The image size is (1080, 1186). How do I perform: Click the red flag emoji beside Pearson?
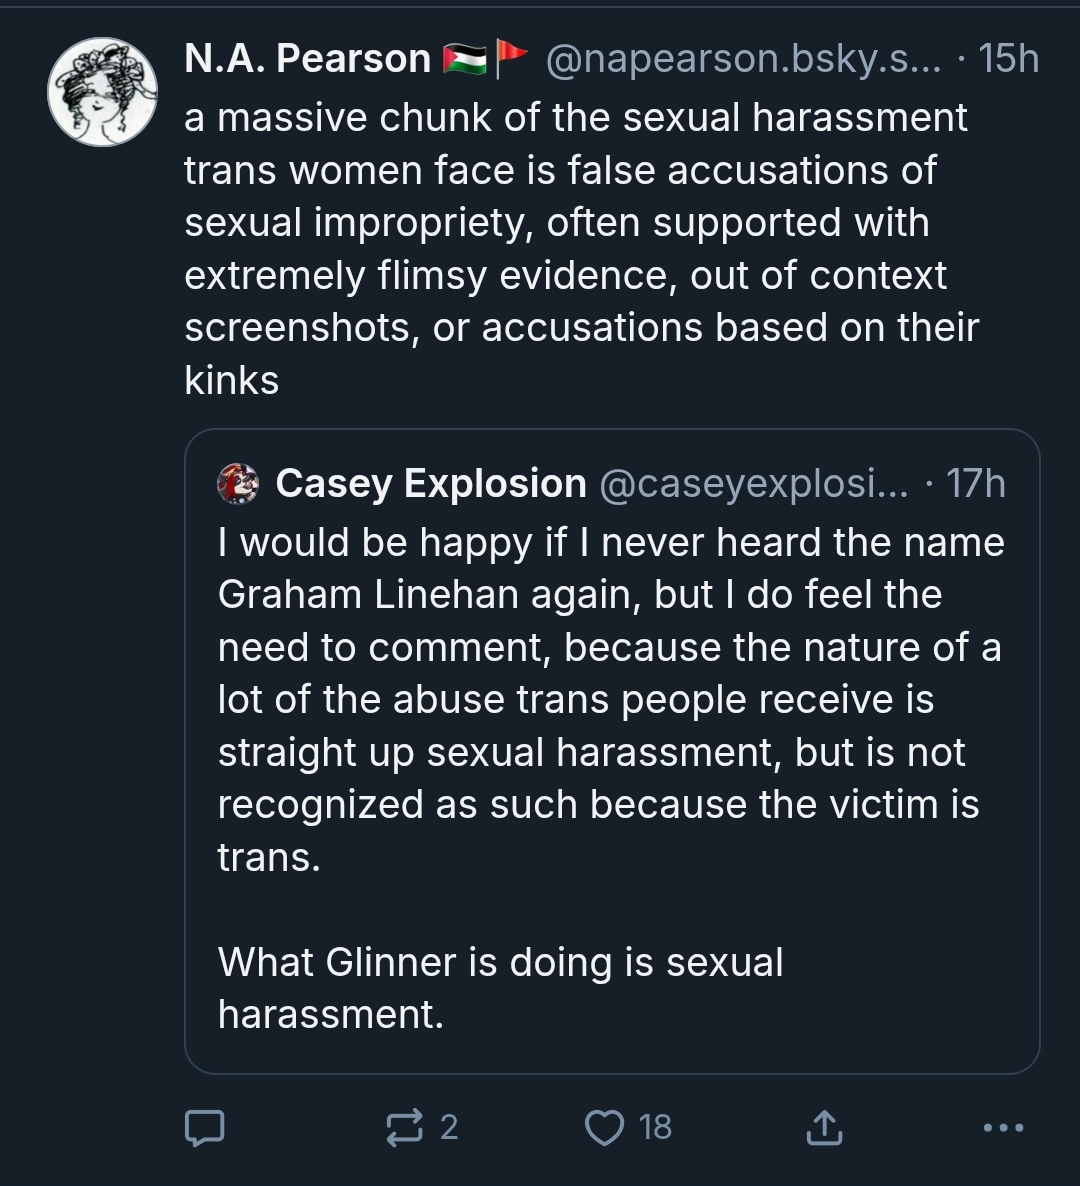[x=511, y=59]
